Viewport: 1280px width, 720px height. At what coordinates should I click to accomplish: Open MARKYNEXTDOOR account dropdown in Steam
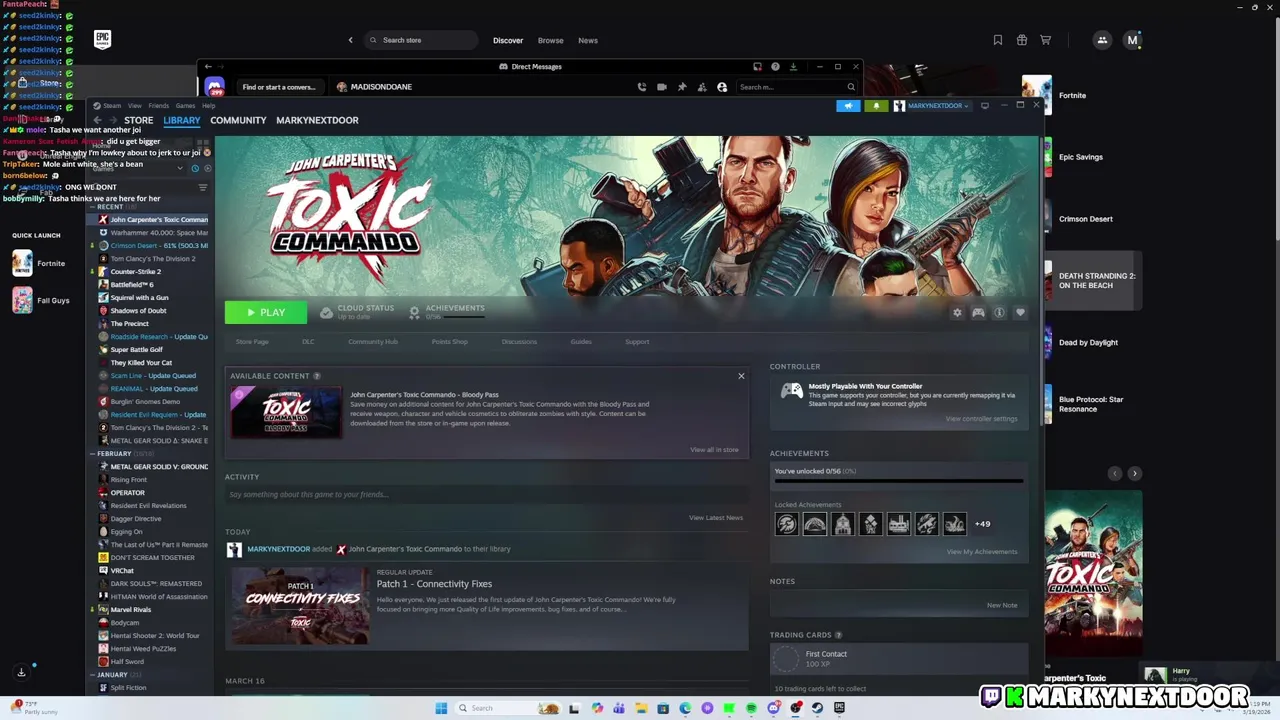pyautogui.click(x=932, y=106)
